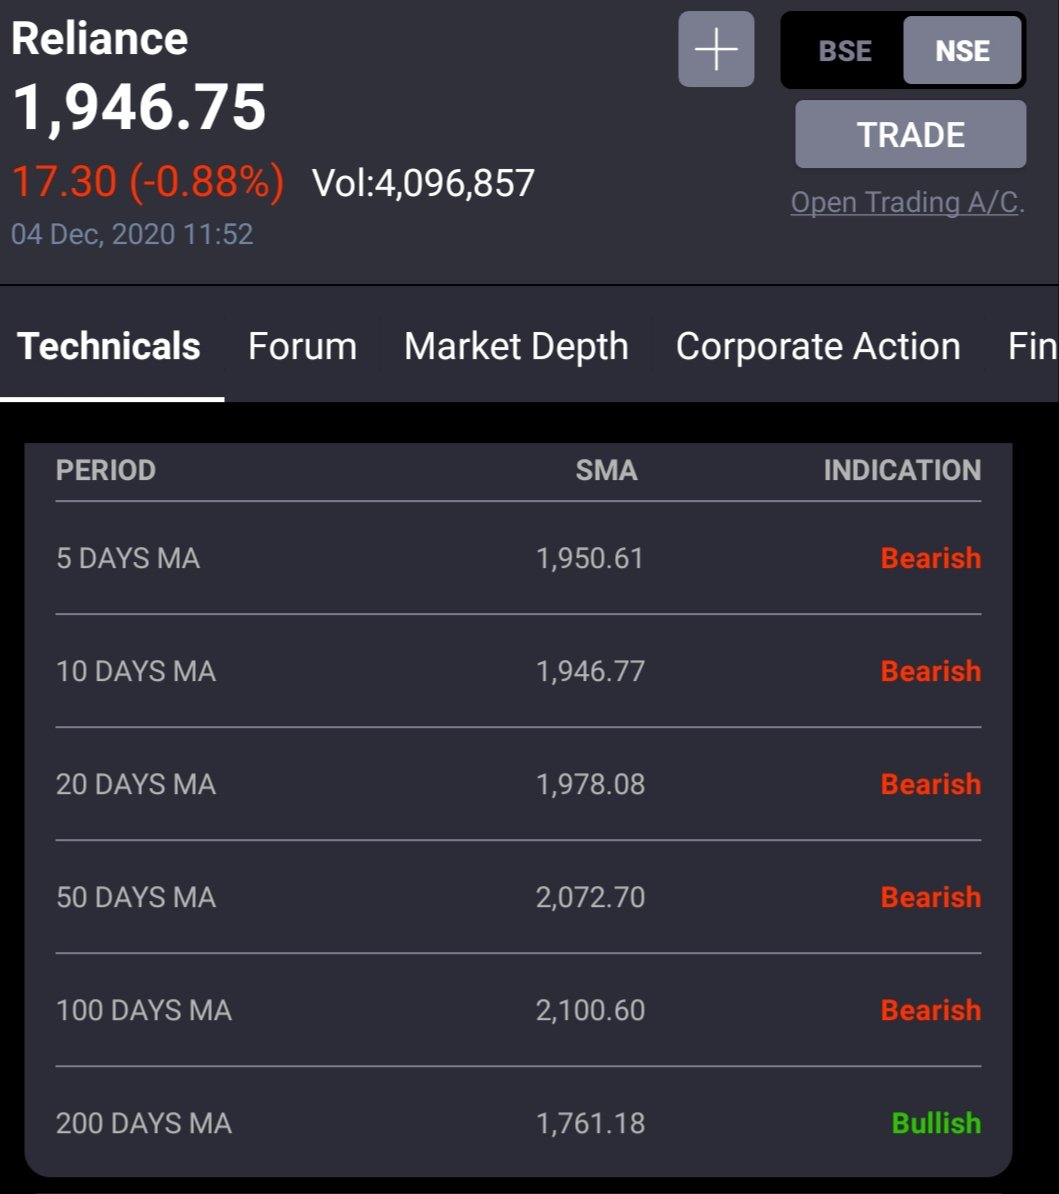Image resolution: width=1059 pixels, height=1194 pixels.
Task: Select the 20 DAYS MA row label
Action: (x=136, y=784)
